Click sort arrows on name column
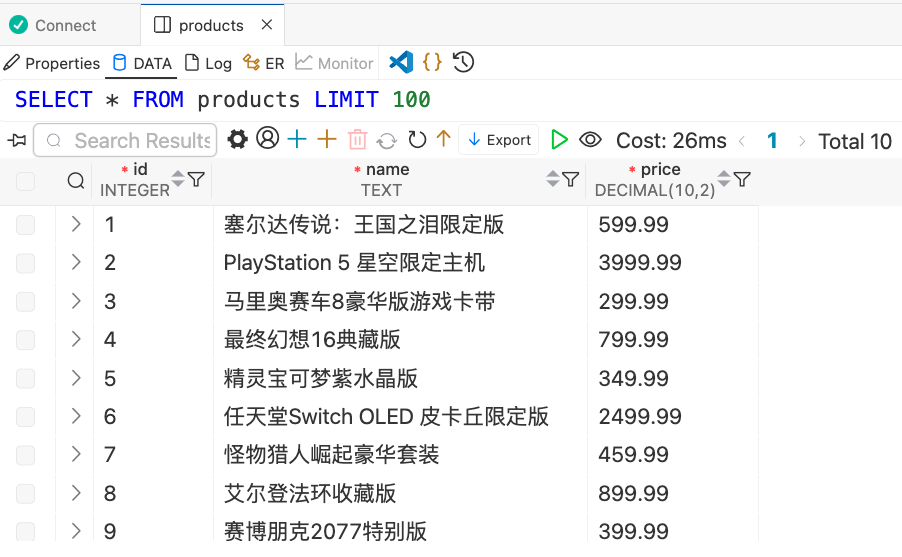The height and width of the screenshot is (557, 902). point(552,179)
